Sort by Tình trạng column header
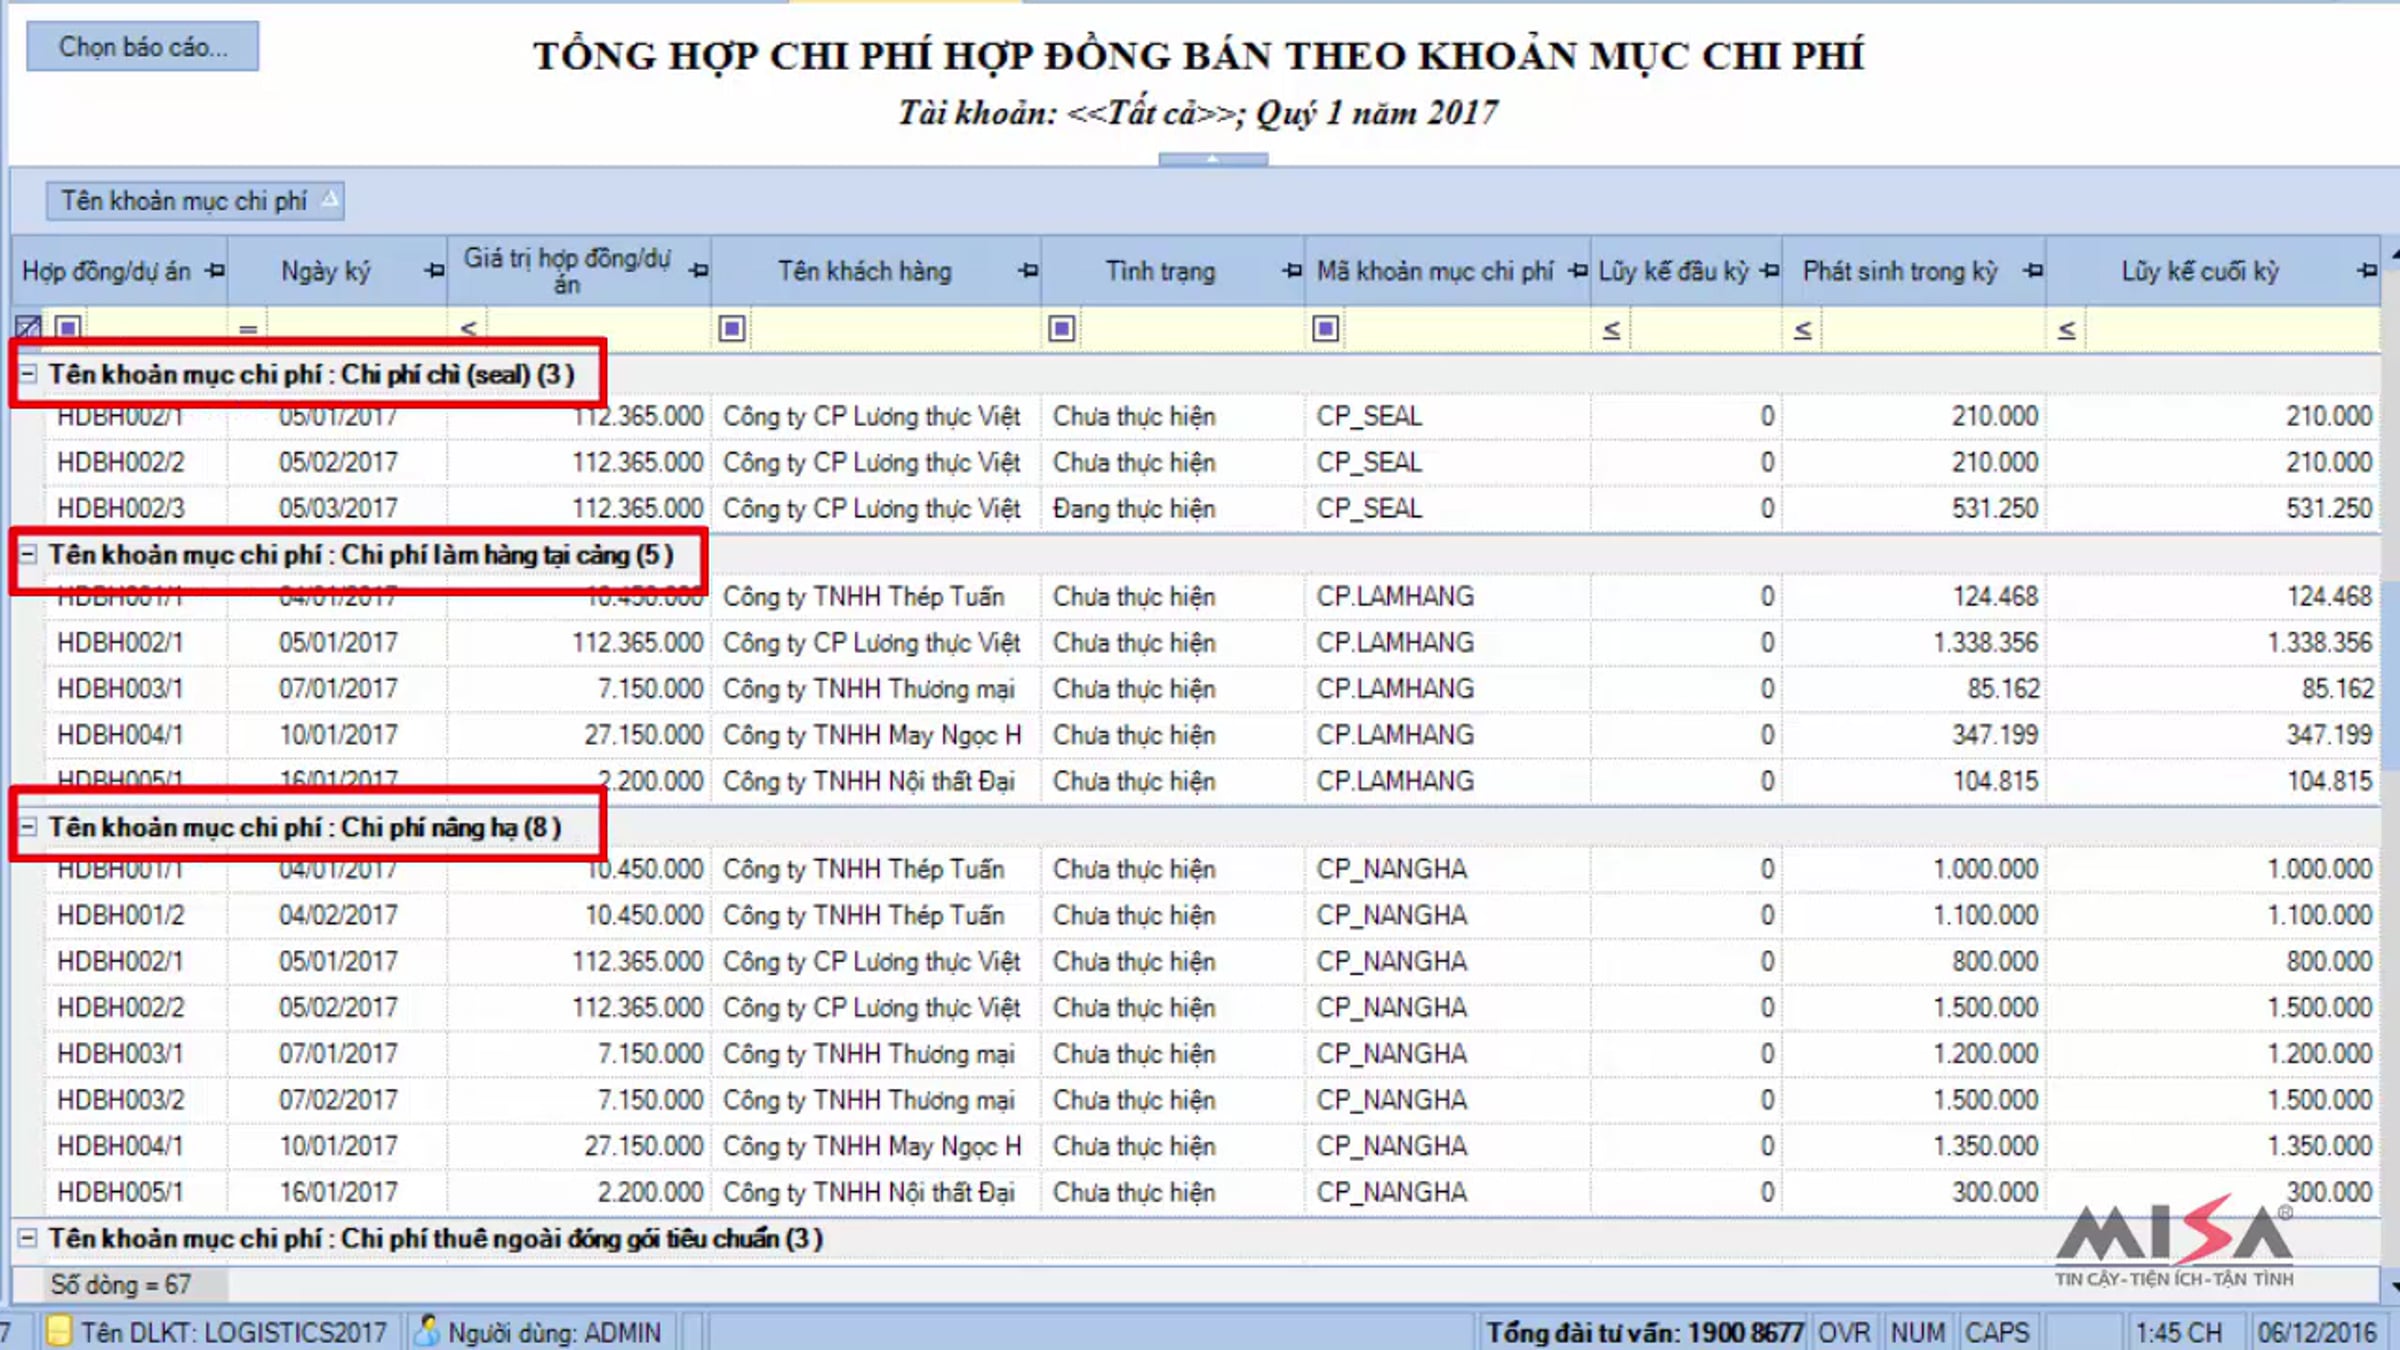 point(1160,271)
